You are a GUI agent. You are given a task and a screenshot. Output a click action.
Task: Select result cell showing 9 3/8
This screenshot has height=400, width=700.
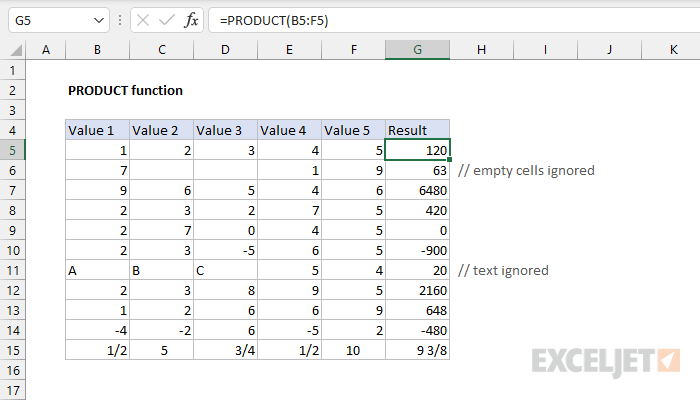417,350
